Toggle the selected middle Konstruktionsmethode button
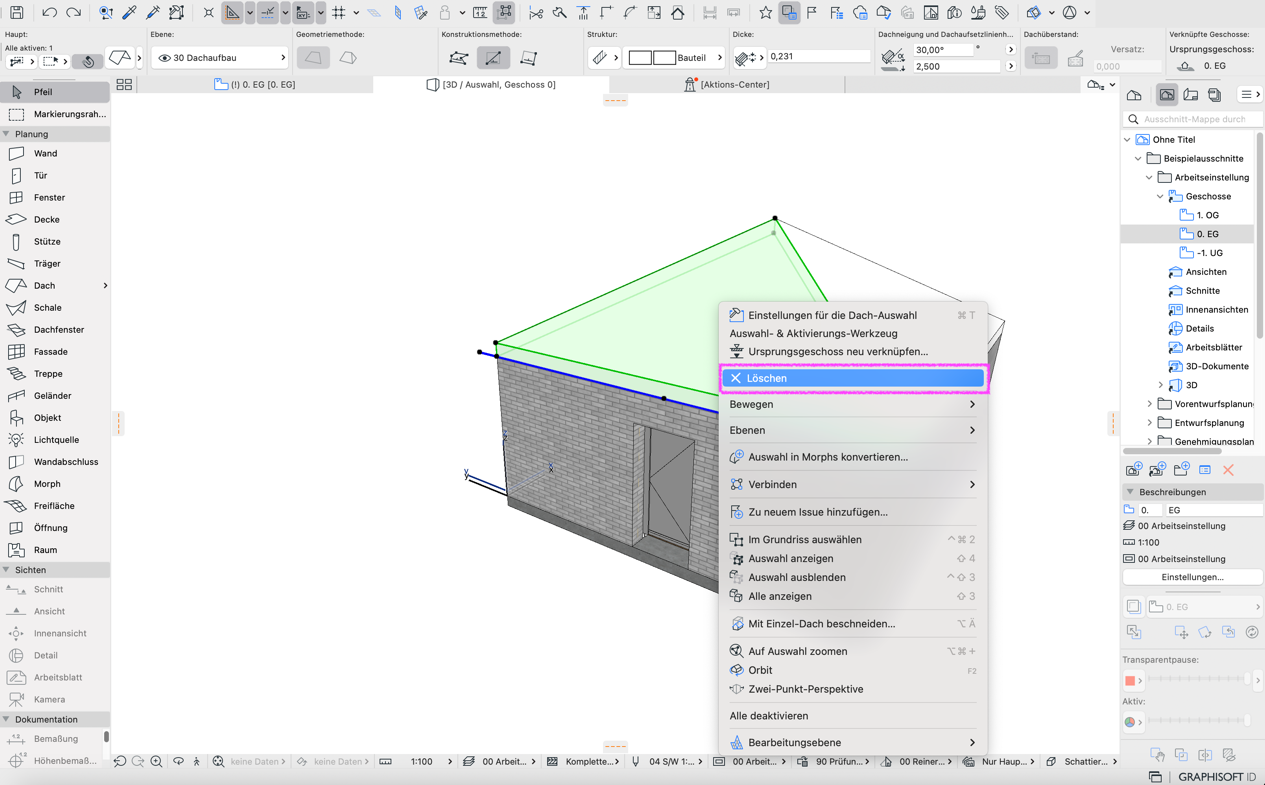 click(x=493, y=58)
